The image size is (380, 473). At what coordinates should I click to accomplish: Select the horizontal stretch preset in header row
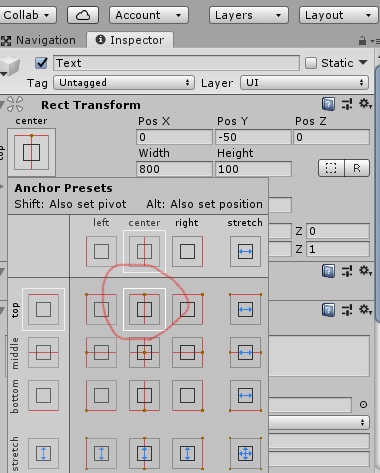(x=245, y=251)
